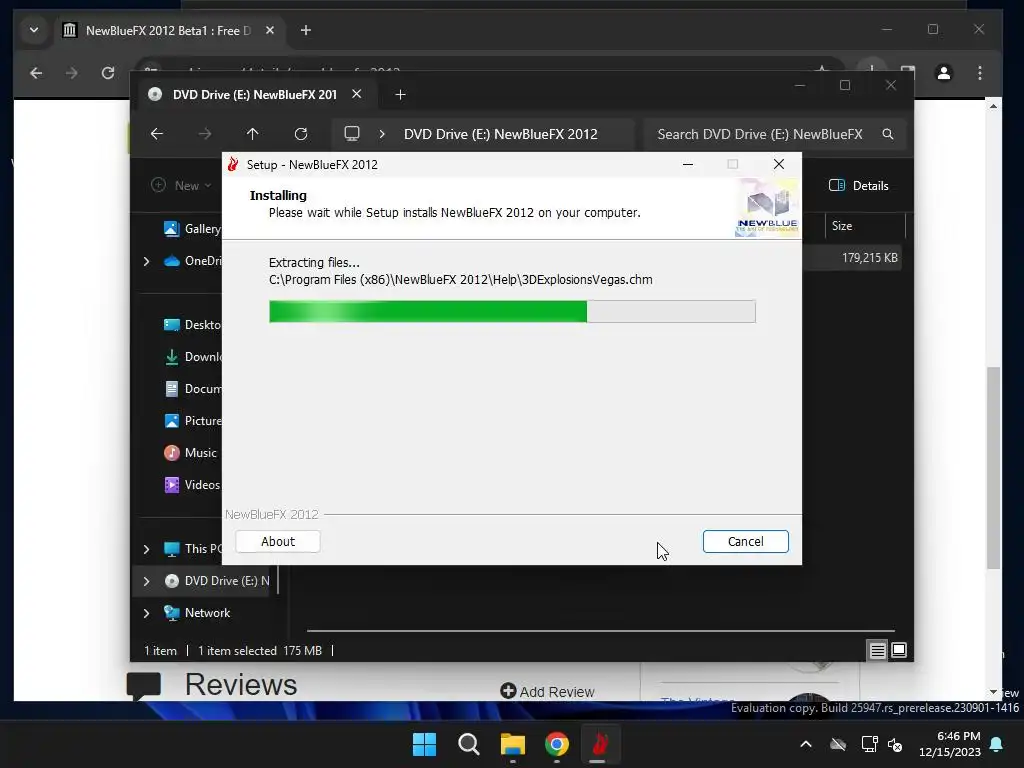The width and height of the screenshot is (1024, 768).
Task: Select the DVD Drive (E:) Explorer tab
Action: [x=255, y=95]
